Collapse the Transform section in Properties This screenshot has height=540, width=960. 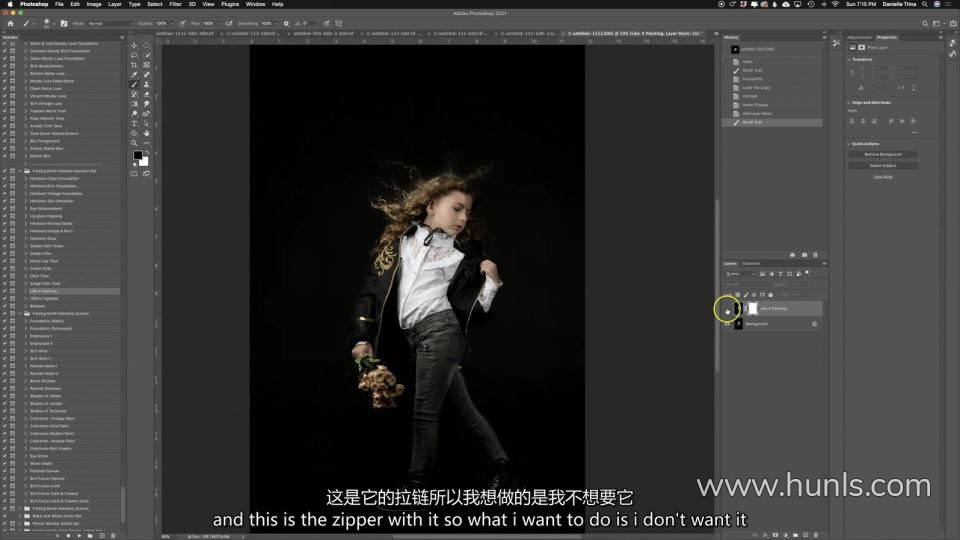pyautogui.click(x=849, y=59)
